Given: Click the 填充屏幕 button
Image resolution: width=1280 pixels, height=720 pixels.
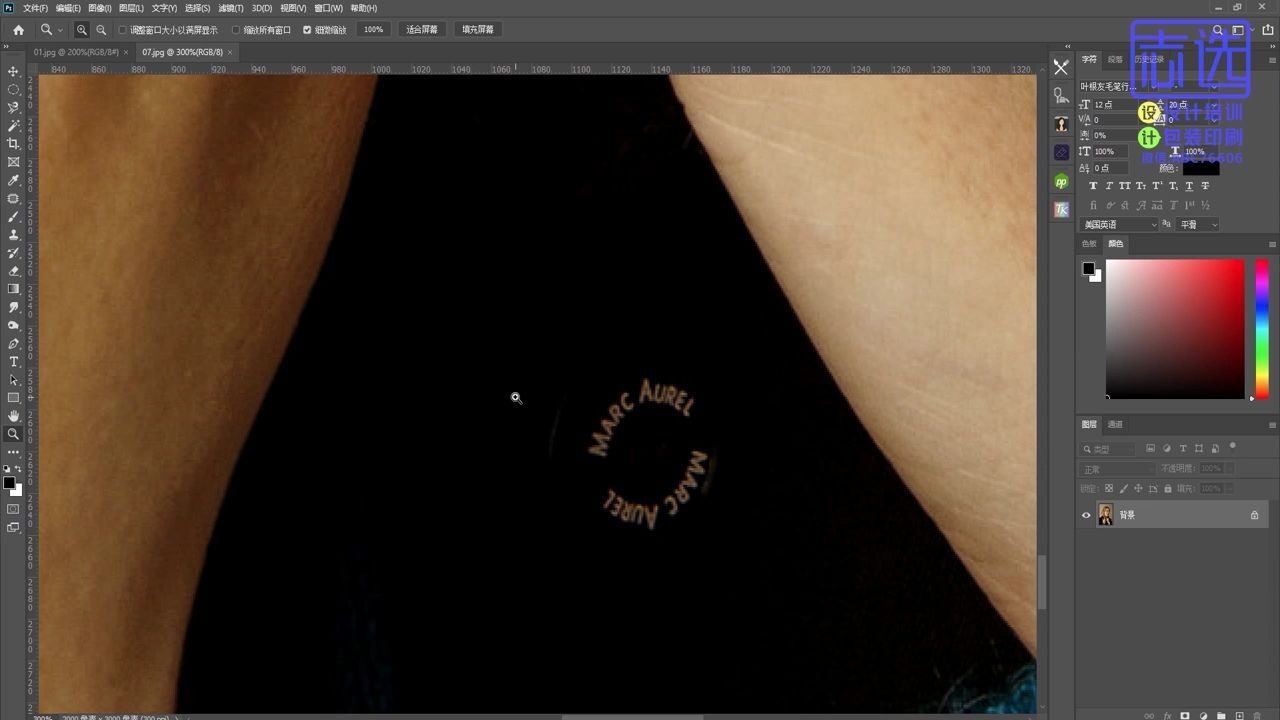Looking at the screenshot, I should [478, 30].
